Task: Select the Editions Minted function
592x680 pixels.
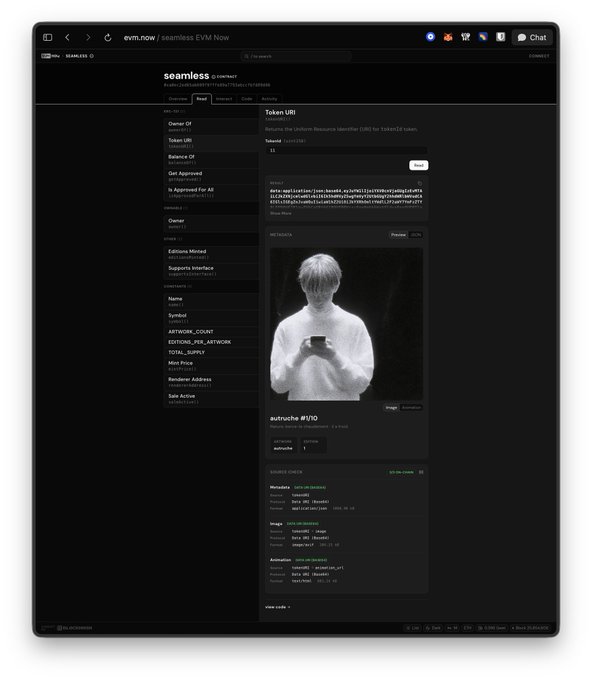Action: coord(211,254)
